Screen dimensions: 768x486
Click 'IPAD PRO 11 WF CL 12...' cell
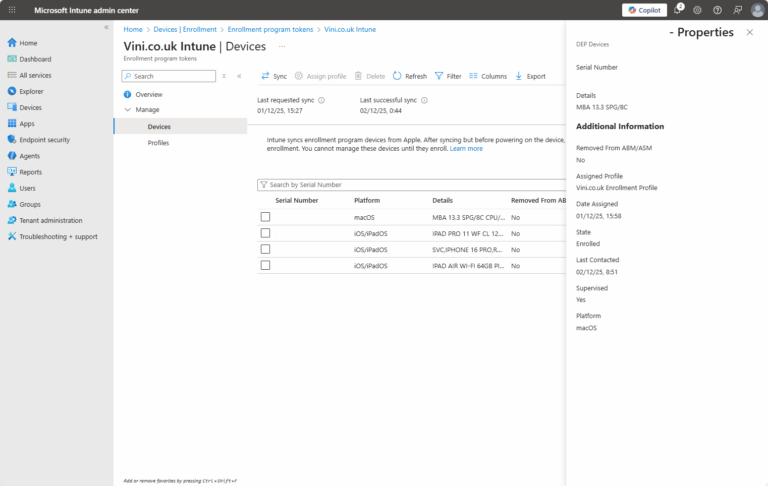pyautogui.click(x=467, y=233)
